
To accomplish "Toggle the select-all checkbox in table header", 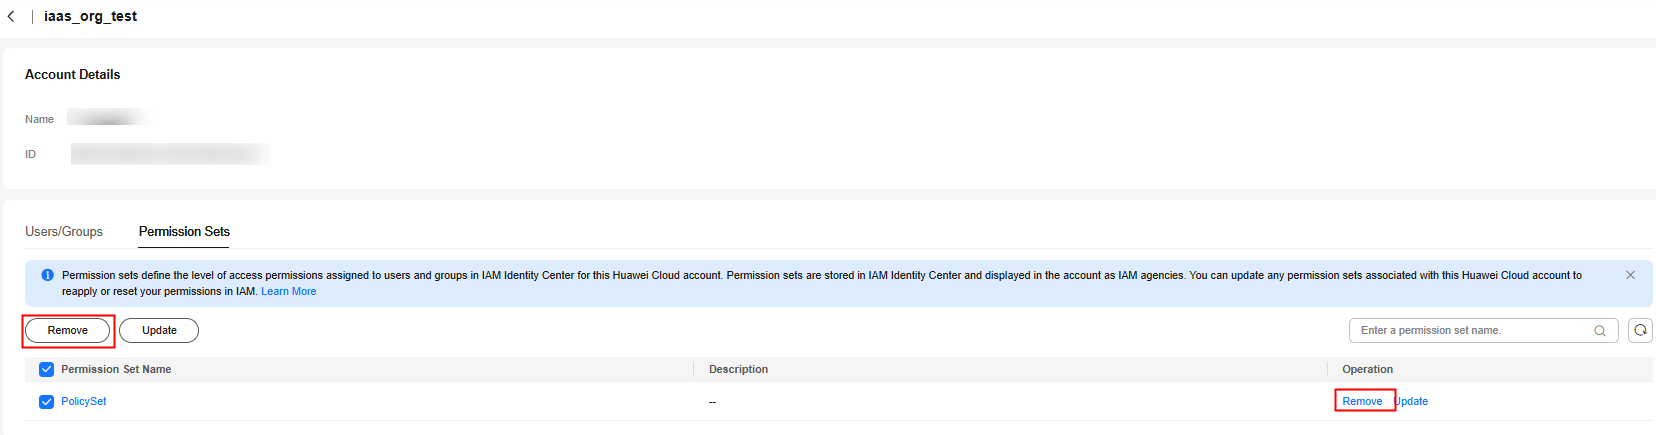I will coord(46,369).
